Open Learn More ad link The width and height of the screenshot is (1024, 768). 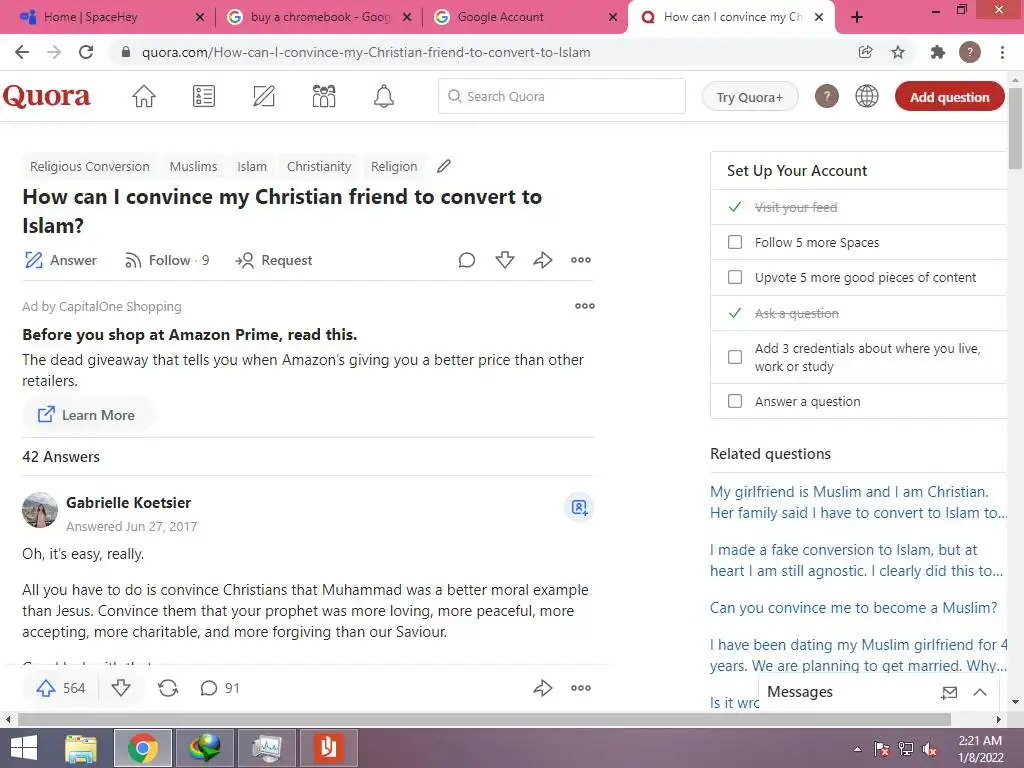(x=87, y=415)
